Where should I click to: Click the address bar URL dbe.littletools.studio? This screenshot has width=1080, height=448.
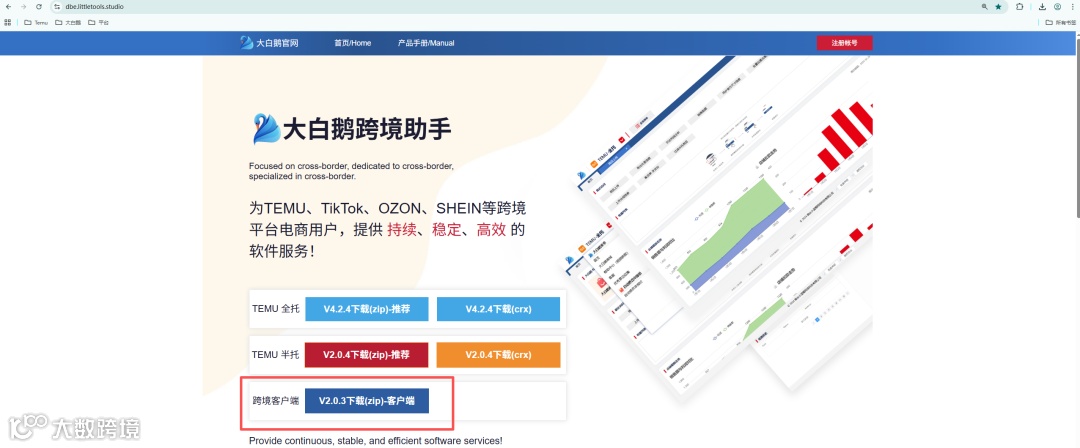(95, 6)
